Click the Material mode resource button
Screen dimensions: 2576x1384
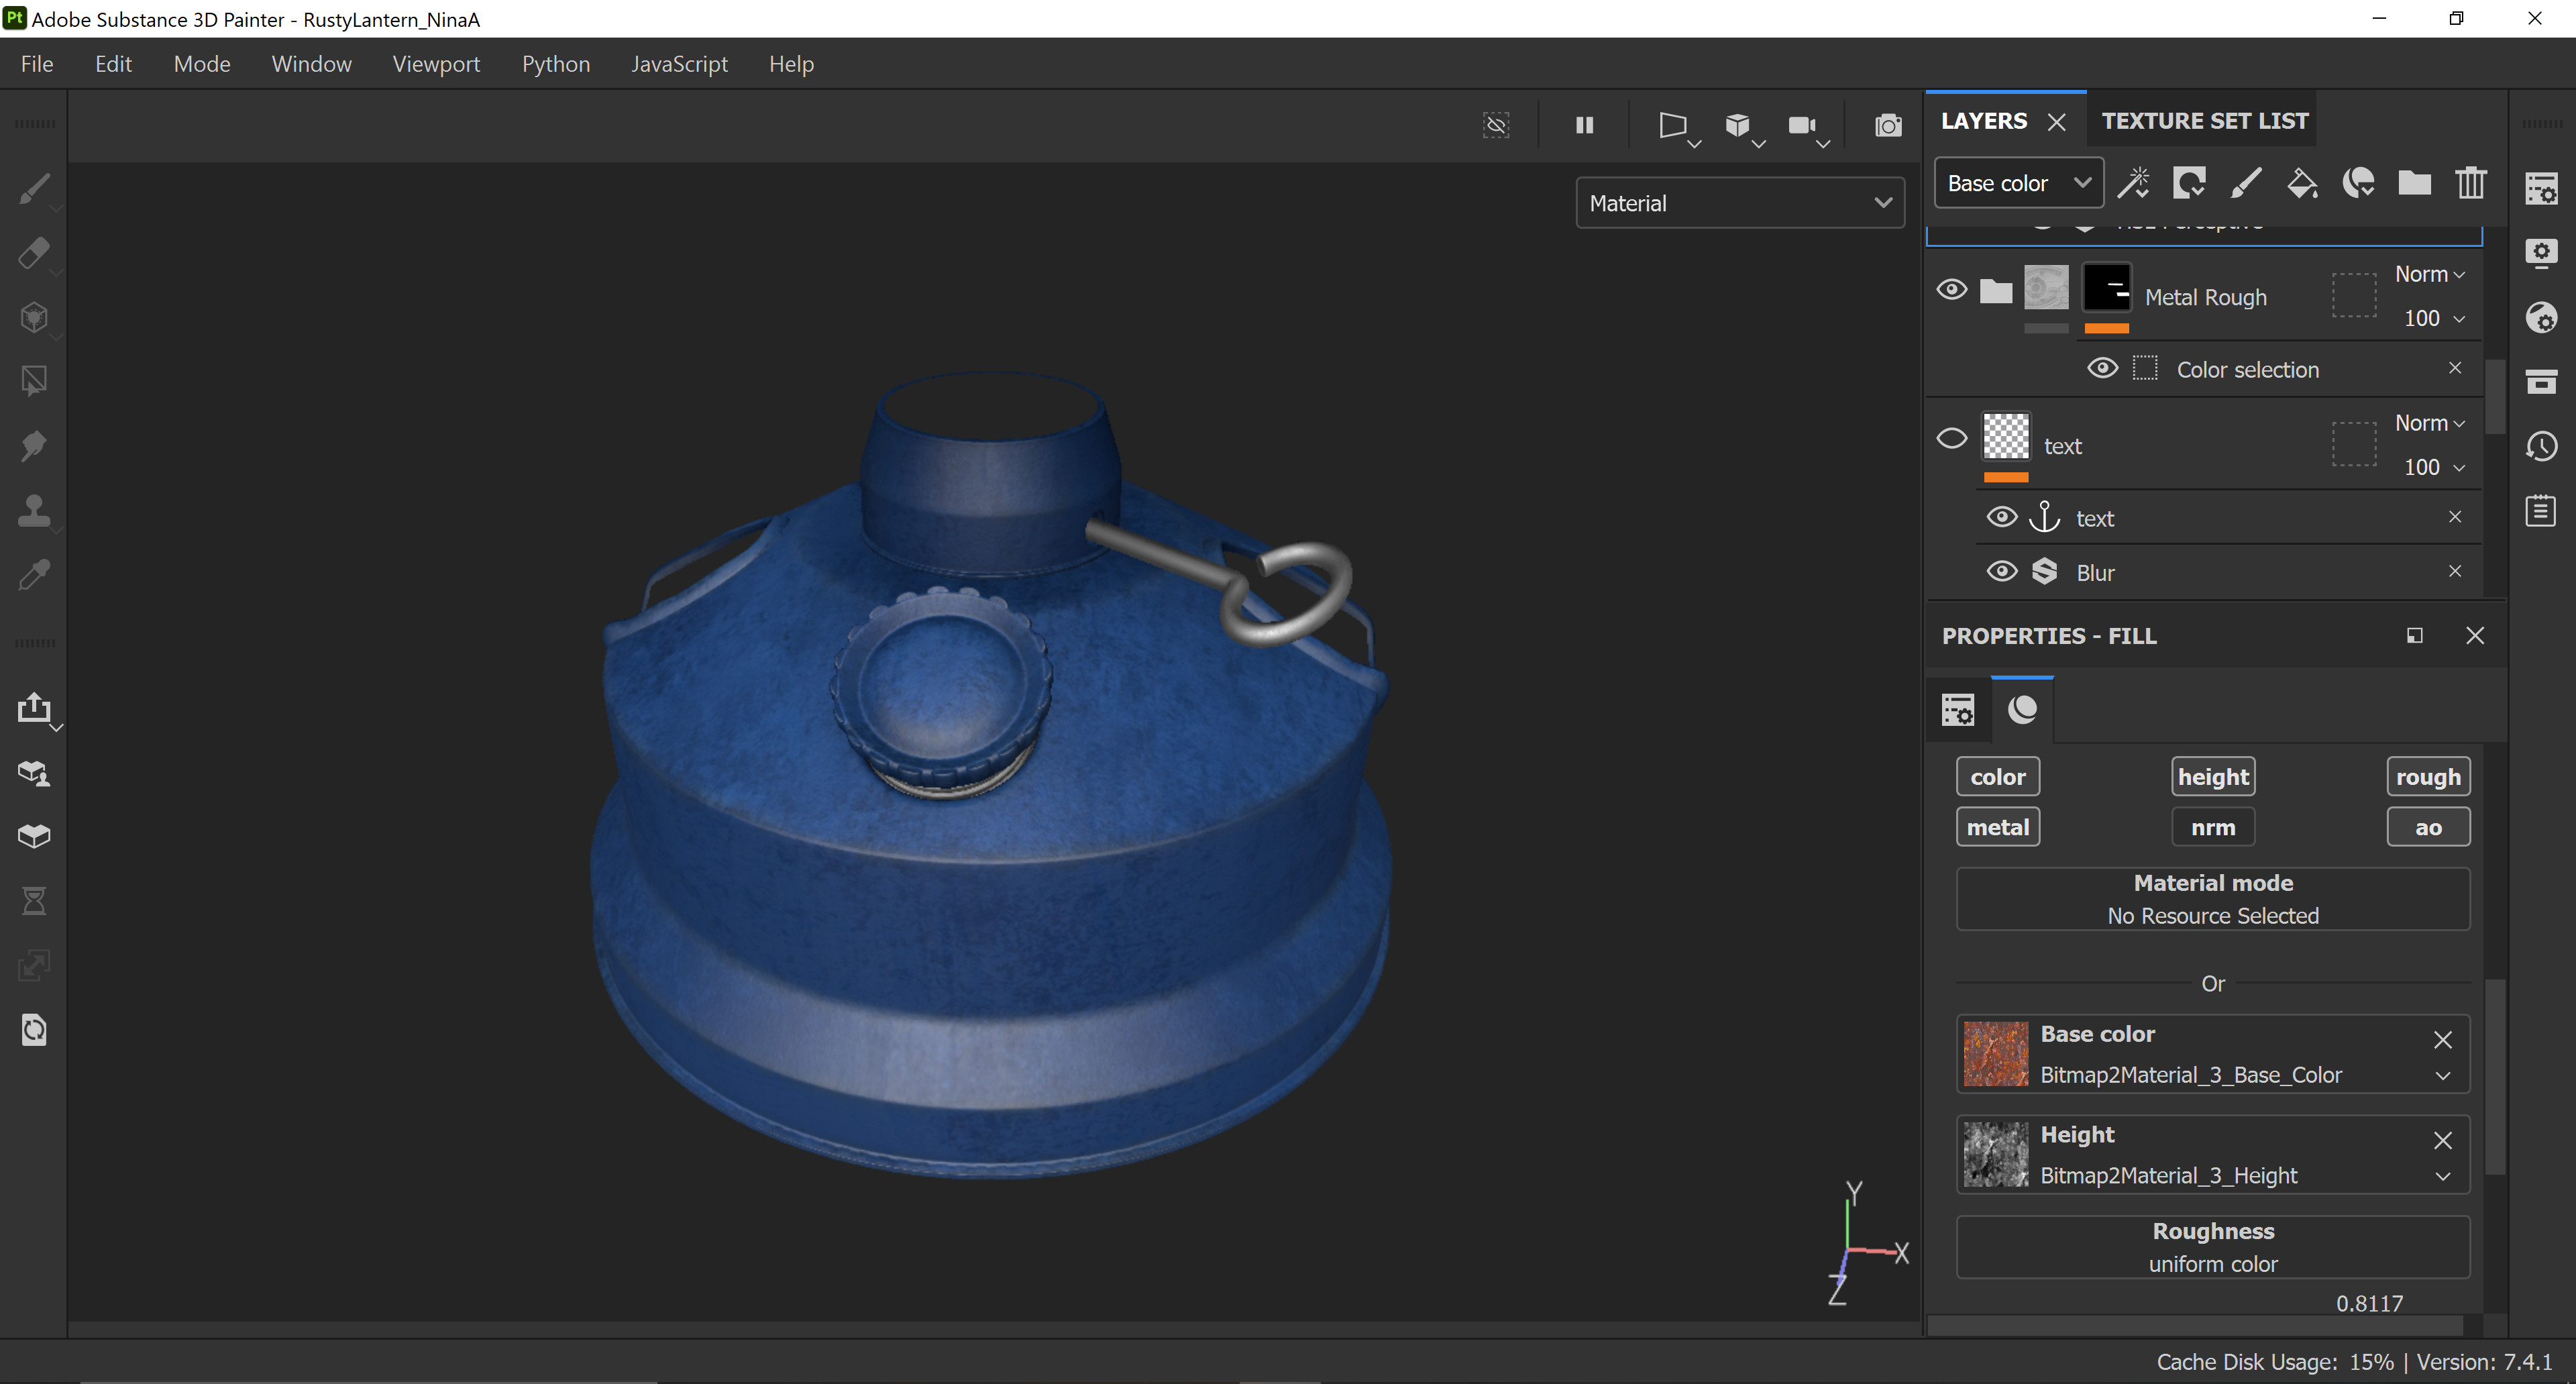click(x=2213, y=898)
